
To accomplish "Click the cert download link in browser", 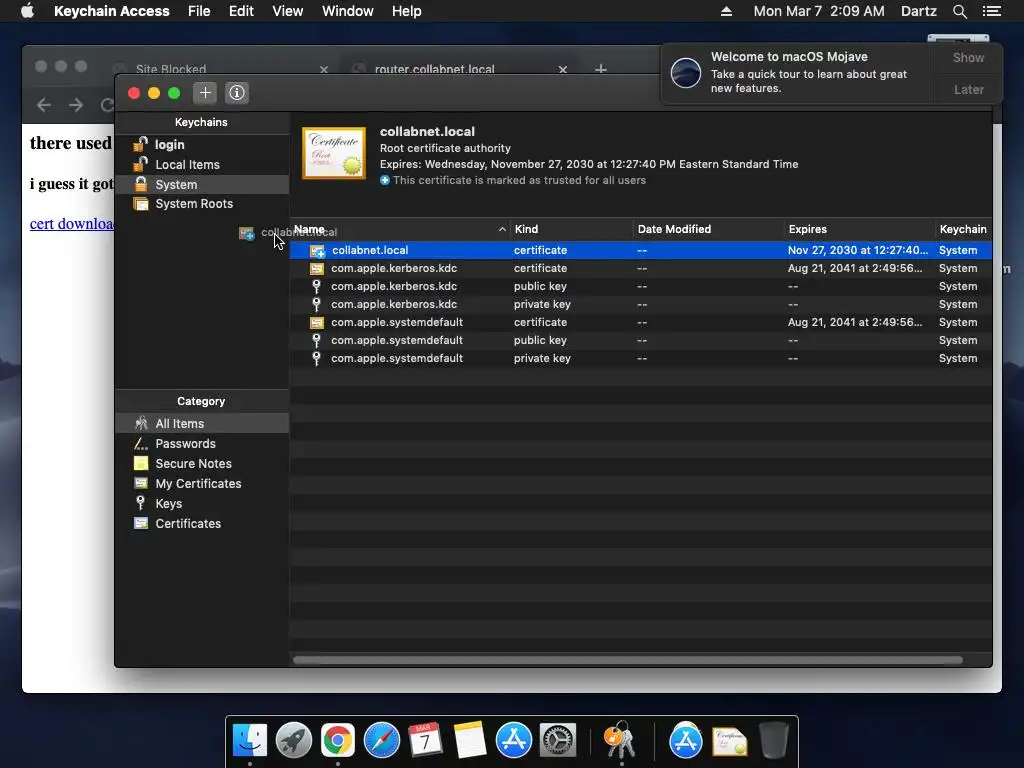I will 72,224.
